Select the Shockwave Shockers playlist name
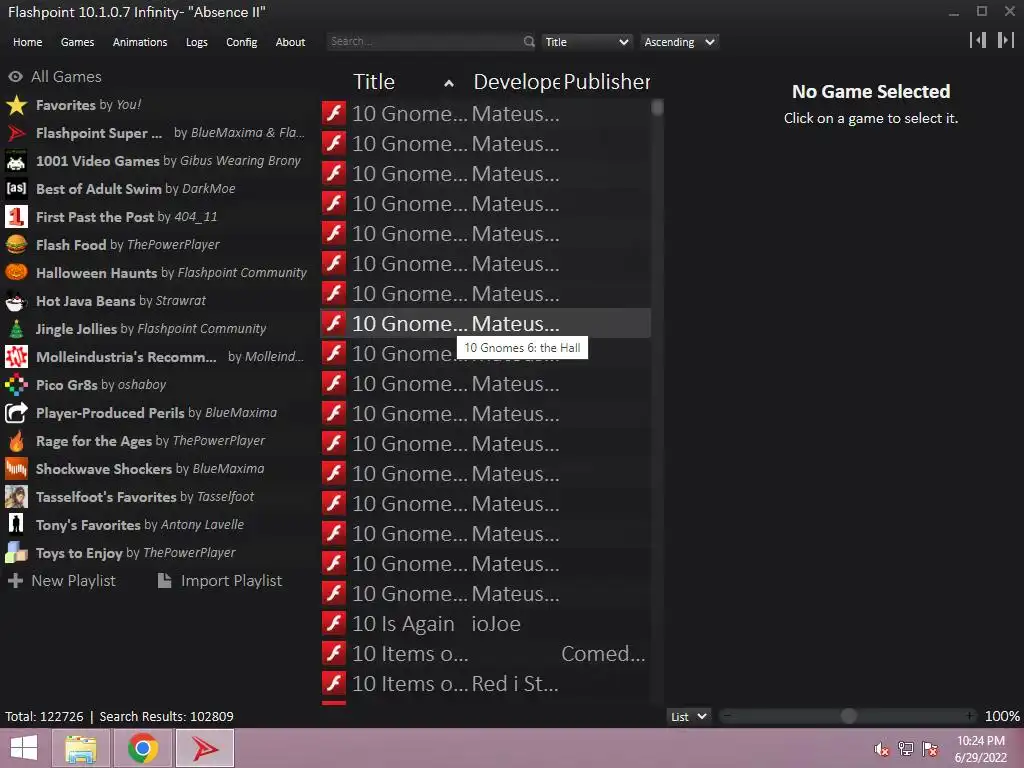This screenshot has width=1024, height=768. pyautogui.click(x=104, y=468)
